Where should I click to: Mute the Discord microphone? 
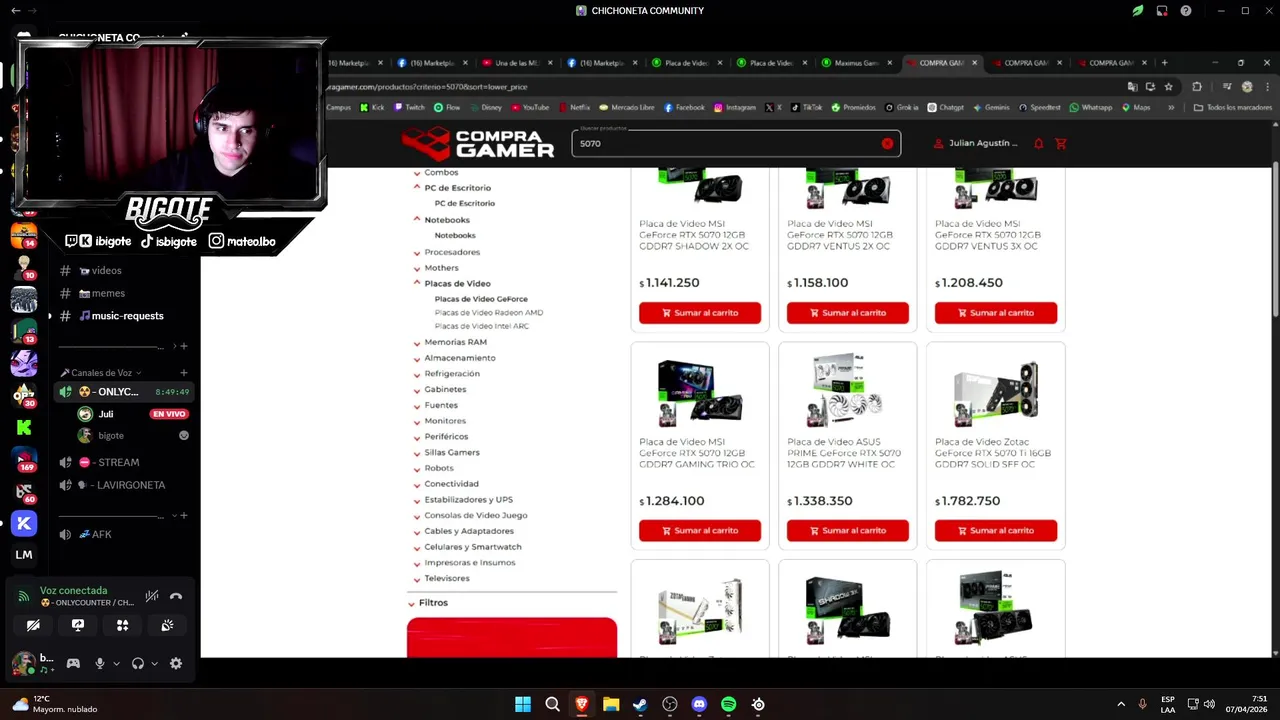pyautogui.click(x=99, y=663)
